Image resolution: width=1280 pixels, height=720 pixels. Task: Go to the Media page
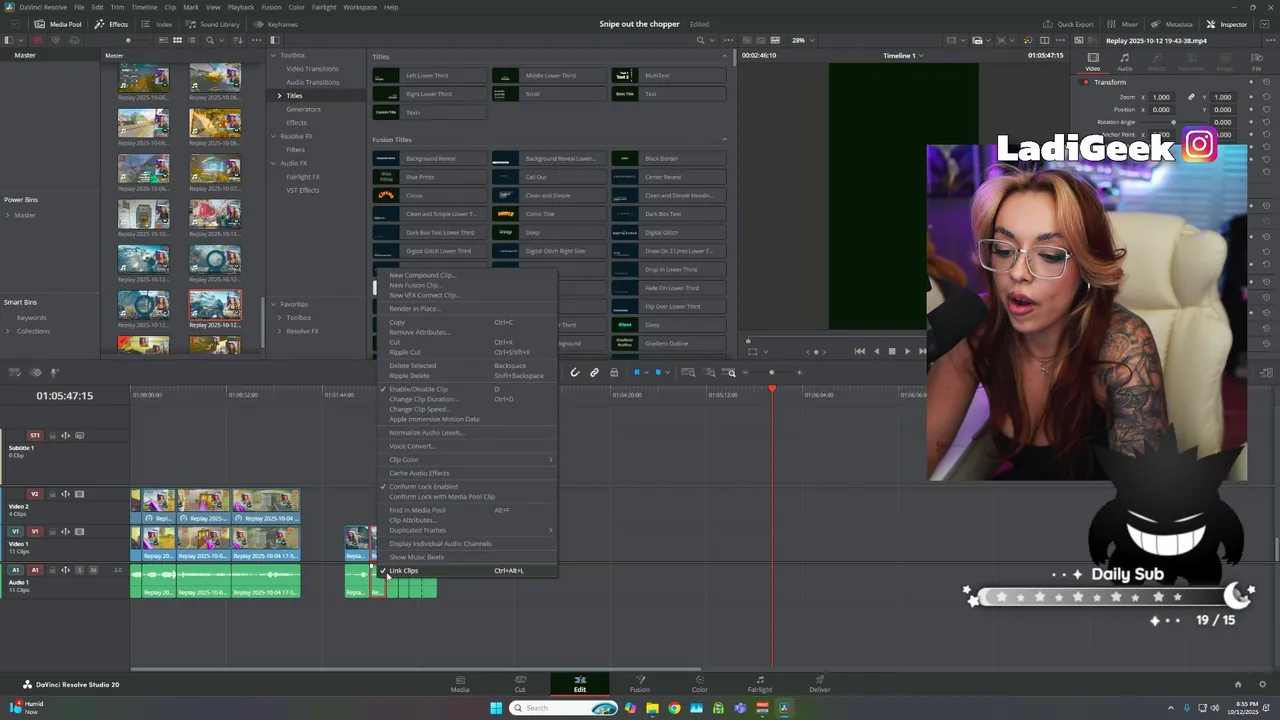coord(460,684)
